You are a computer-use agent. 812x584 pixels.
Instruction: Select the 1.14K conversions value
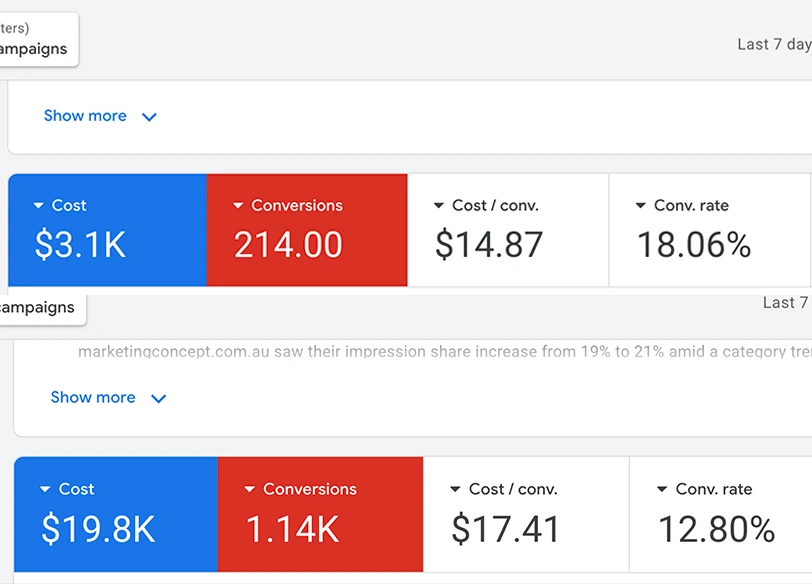tap(293, 529)
